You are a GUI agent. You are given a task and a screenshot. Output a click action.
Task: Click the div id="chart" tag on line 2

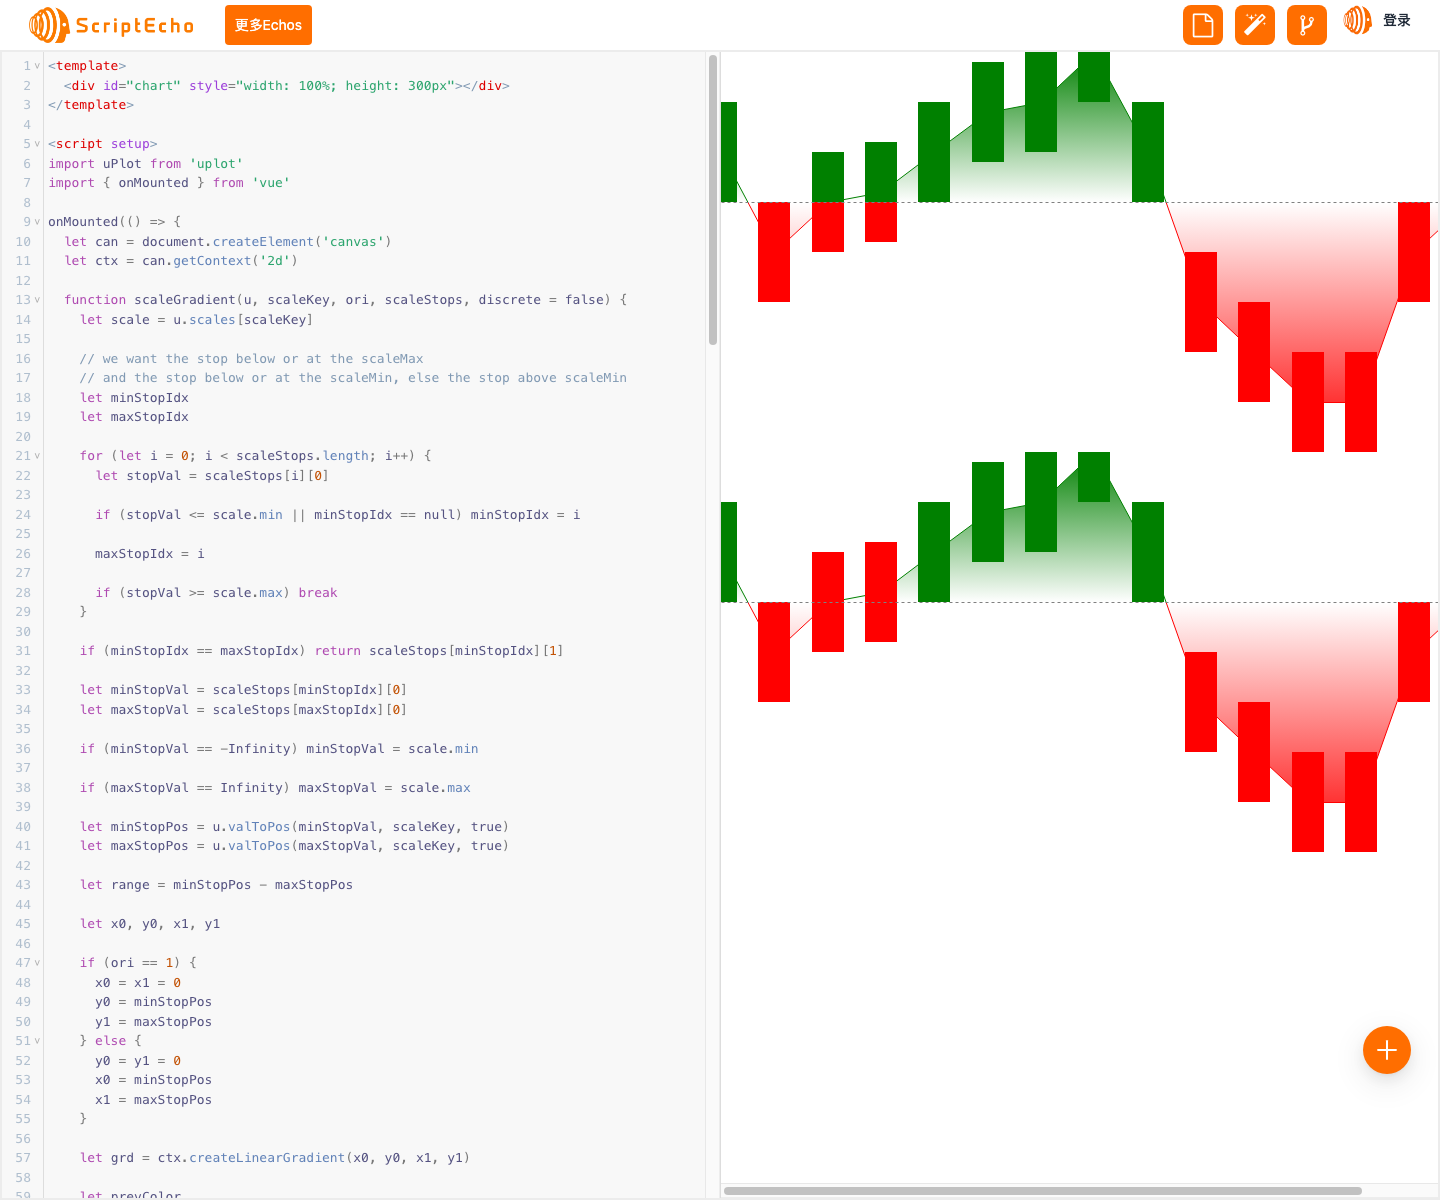pos(287,86)
